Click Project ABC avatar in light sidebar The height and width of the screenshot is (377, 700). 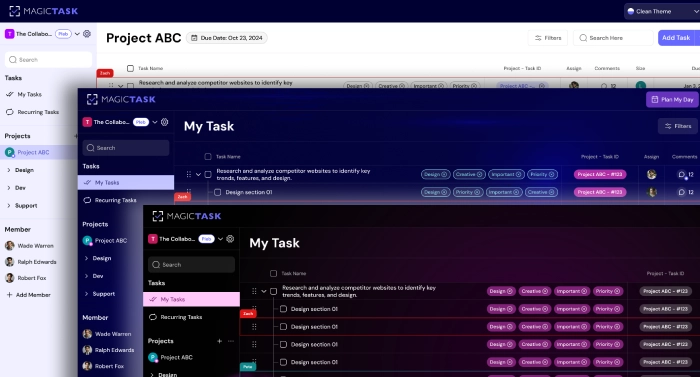coord(9,152)
